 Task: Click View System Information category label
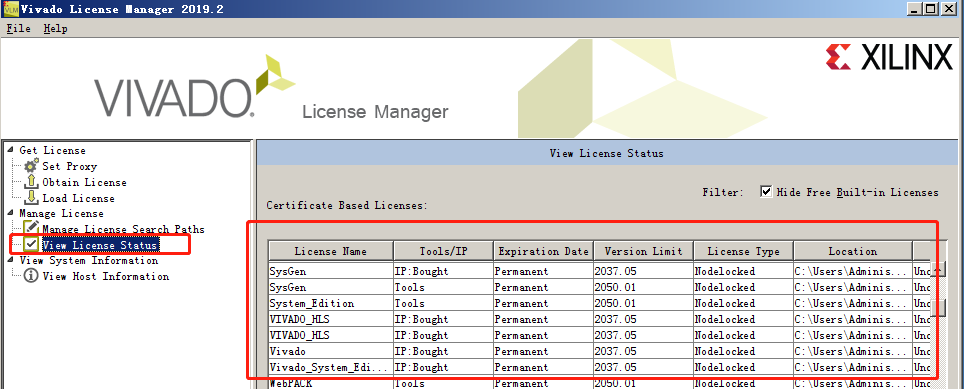pos(89,261)
